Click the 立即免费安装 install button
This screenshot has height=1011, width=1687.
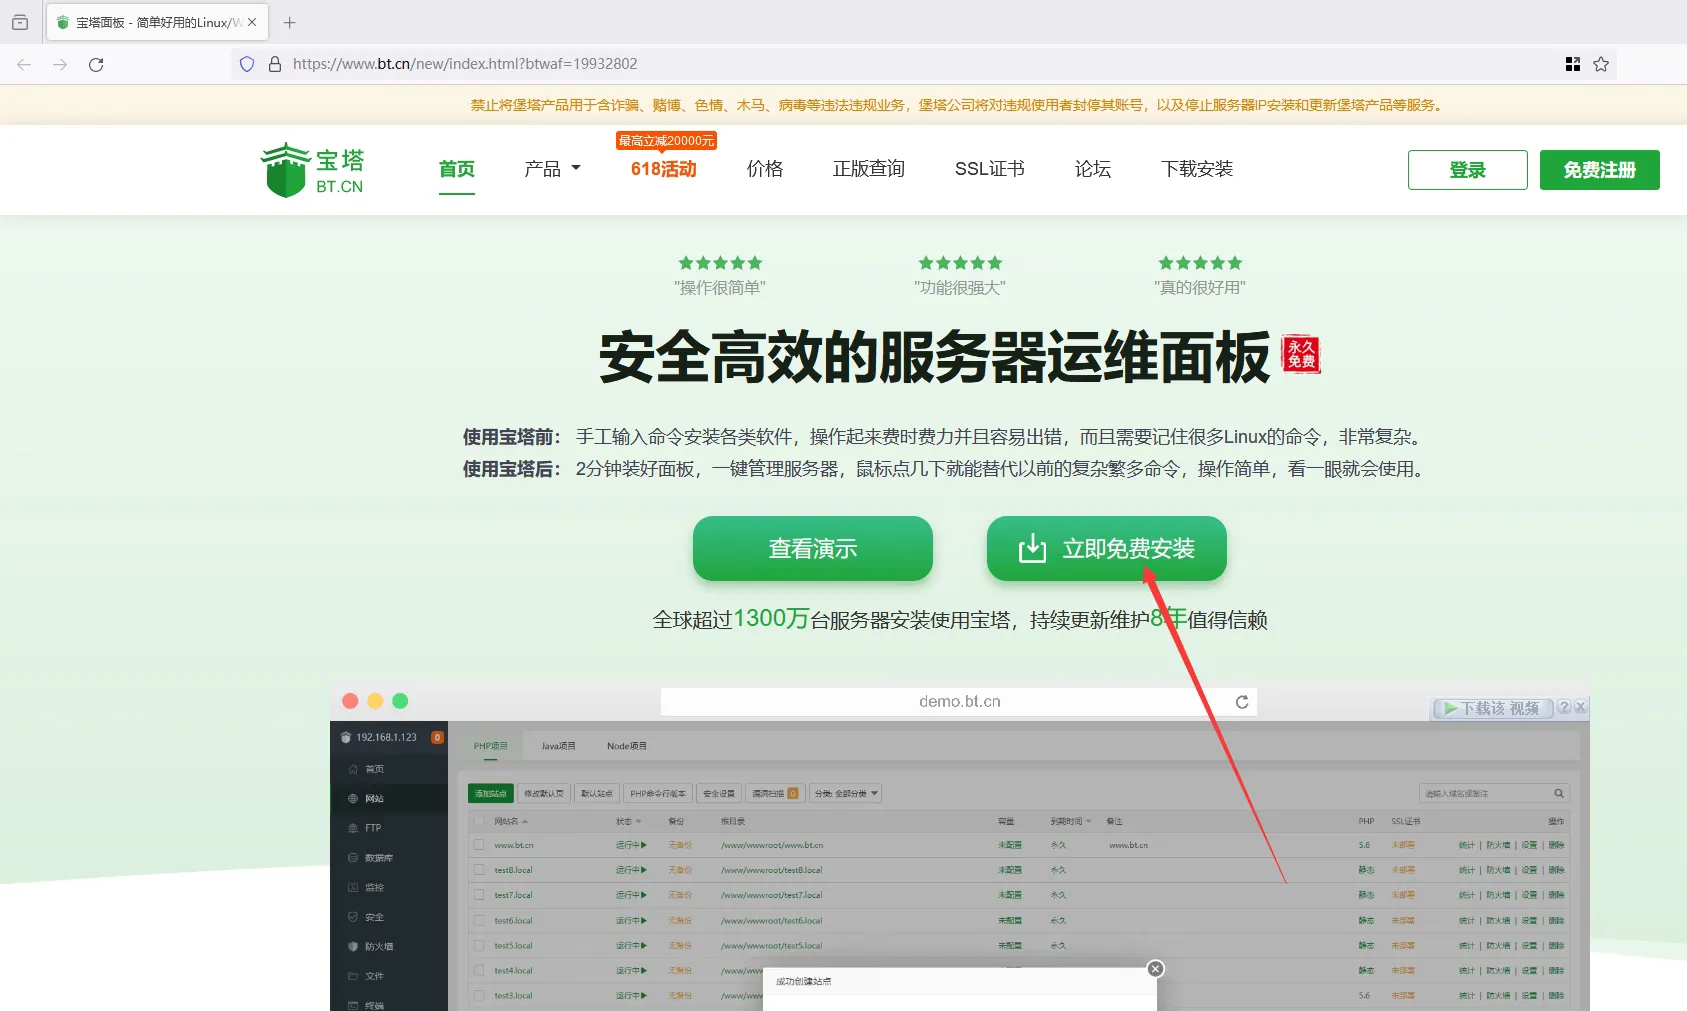coord(1106,549)
